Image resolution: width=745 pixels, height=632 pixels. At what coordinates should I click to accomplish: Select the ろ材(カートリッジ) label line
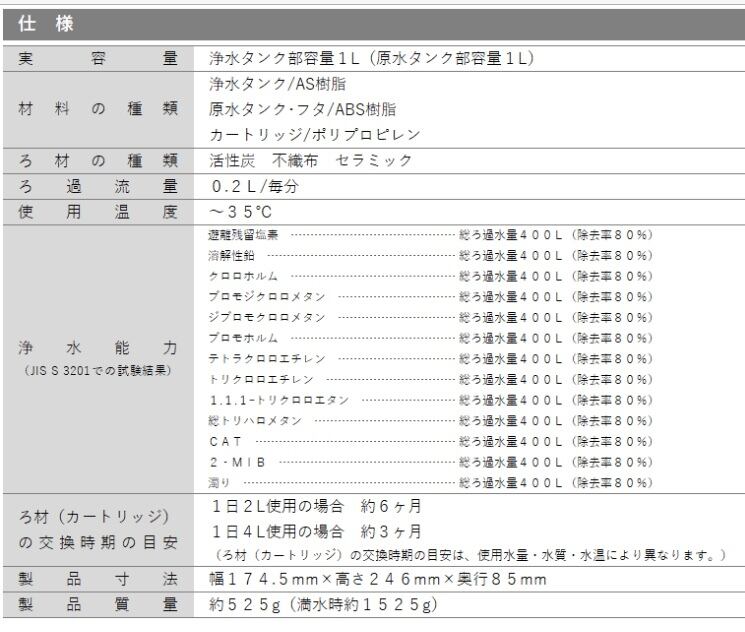click(x=94, y=517)
